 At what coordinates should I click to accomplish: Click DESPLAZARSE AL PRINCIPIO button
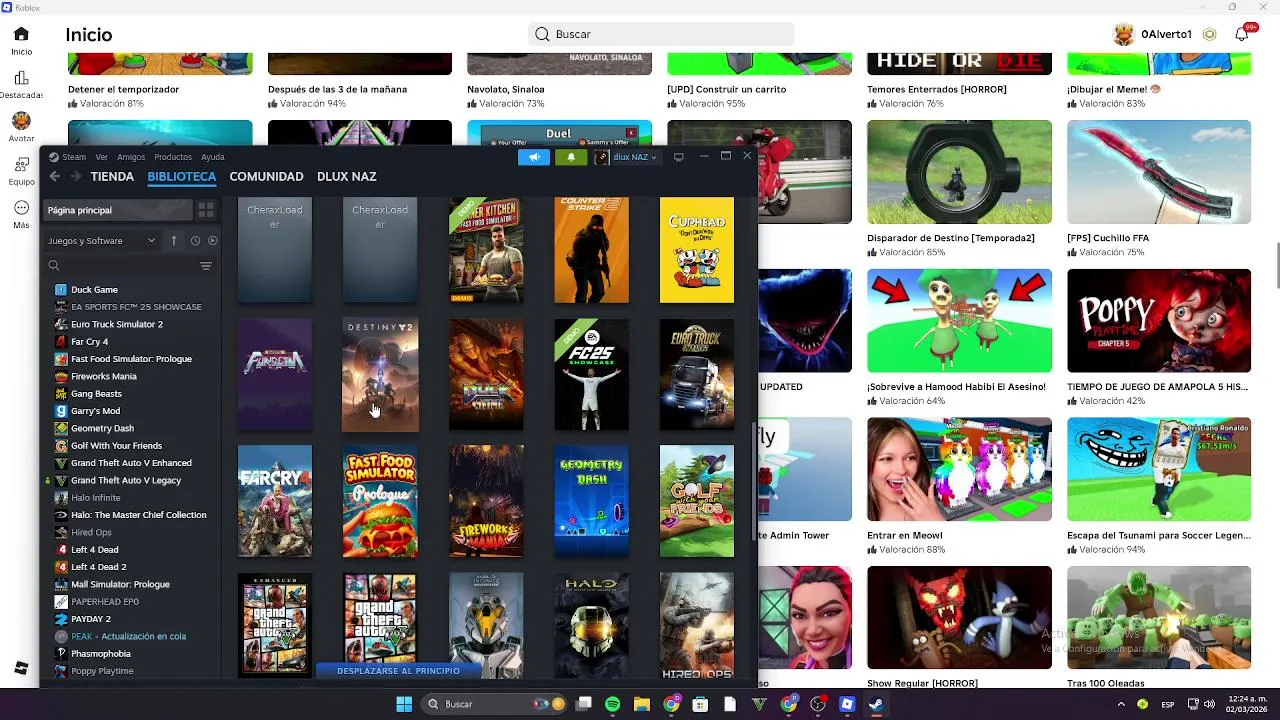click(399, 671)
